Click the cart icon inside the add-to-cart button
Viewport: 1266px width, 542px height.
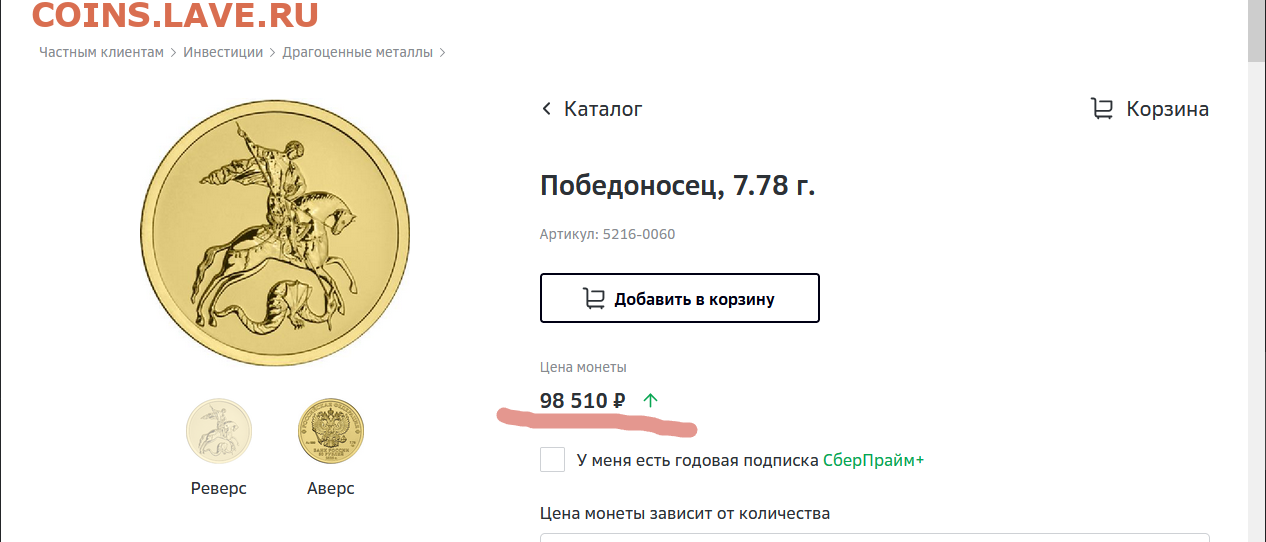(593, 299)
